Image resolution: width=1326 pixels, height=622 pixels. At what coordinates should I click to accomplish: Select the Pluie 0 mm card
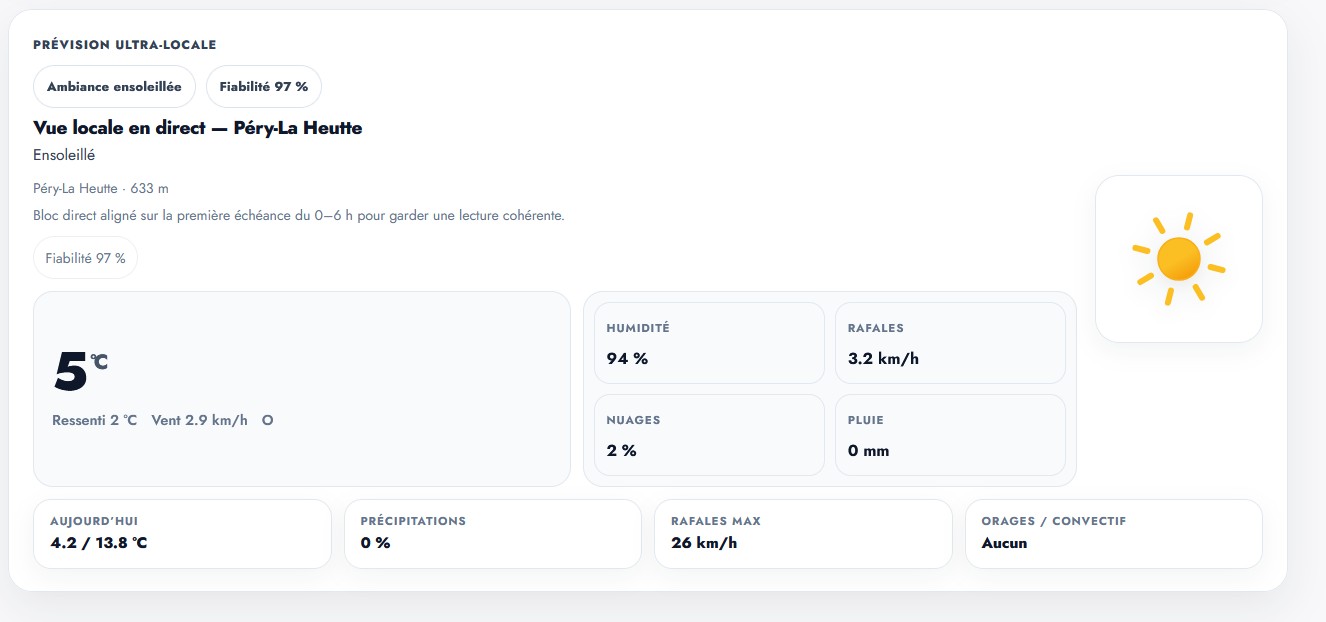(x=949, y=435)
